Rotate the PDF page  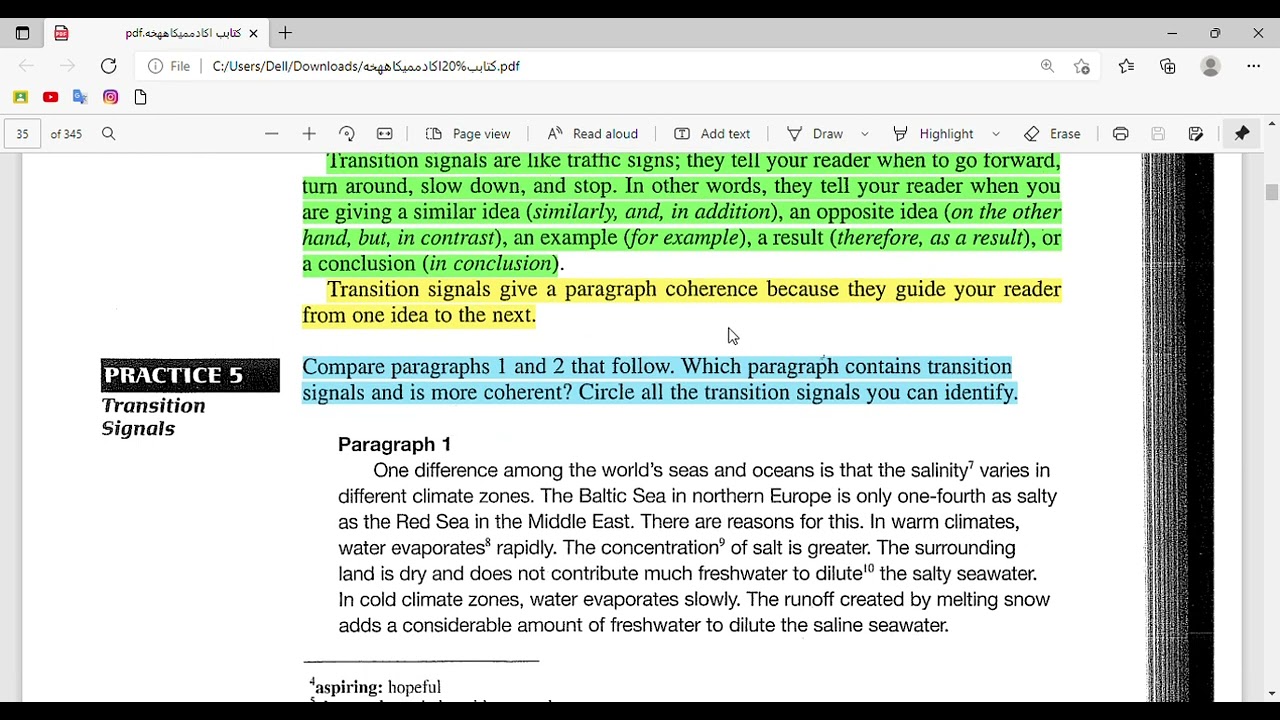347,134
